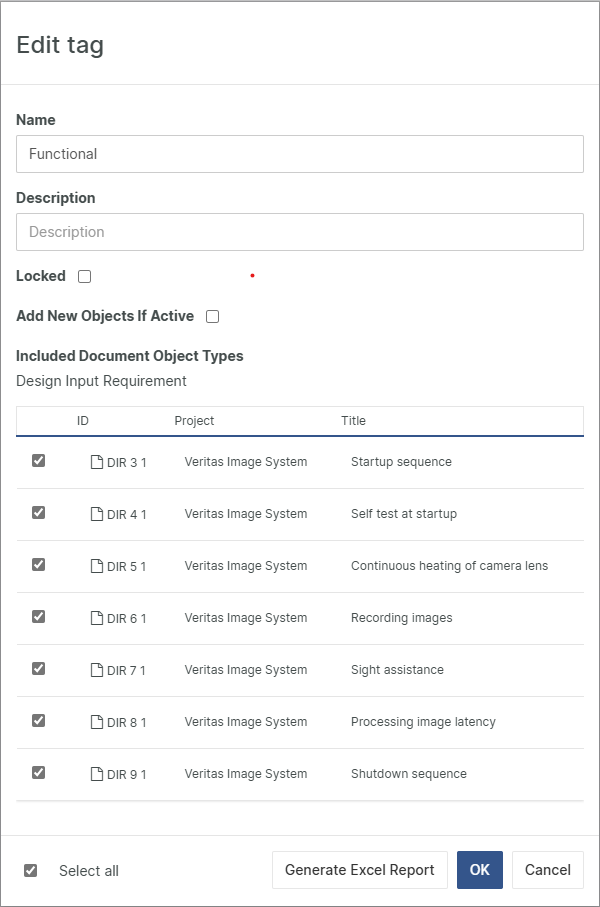Click the document icon for DIR 8 1

[97, 722]
